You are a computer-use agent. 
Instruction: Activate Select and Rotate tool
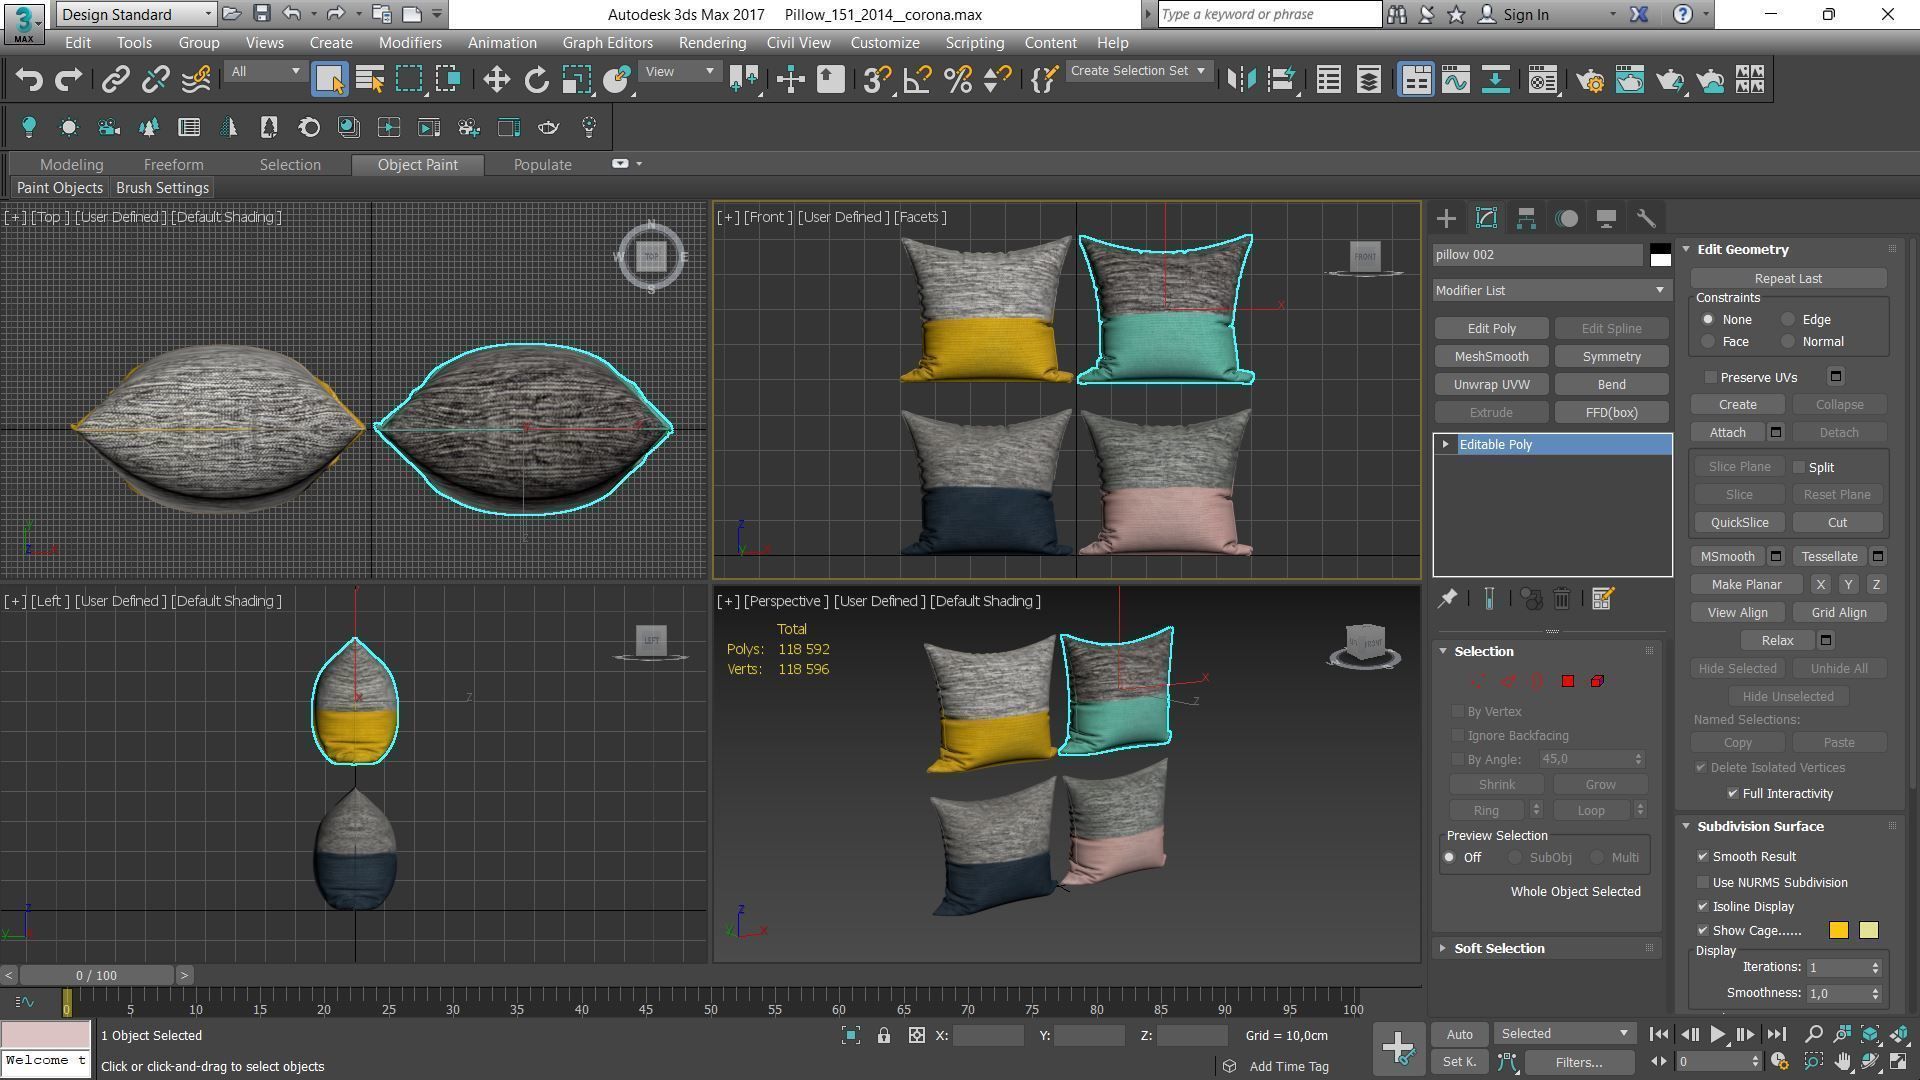(x=537, y=80)
